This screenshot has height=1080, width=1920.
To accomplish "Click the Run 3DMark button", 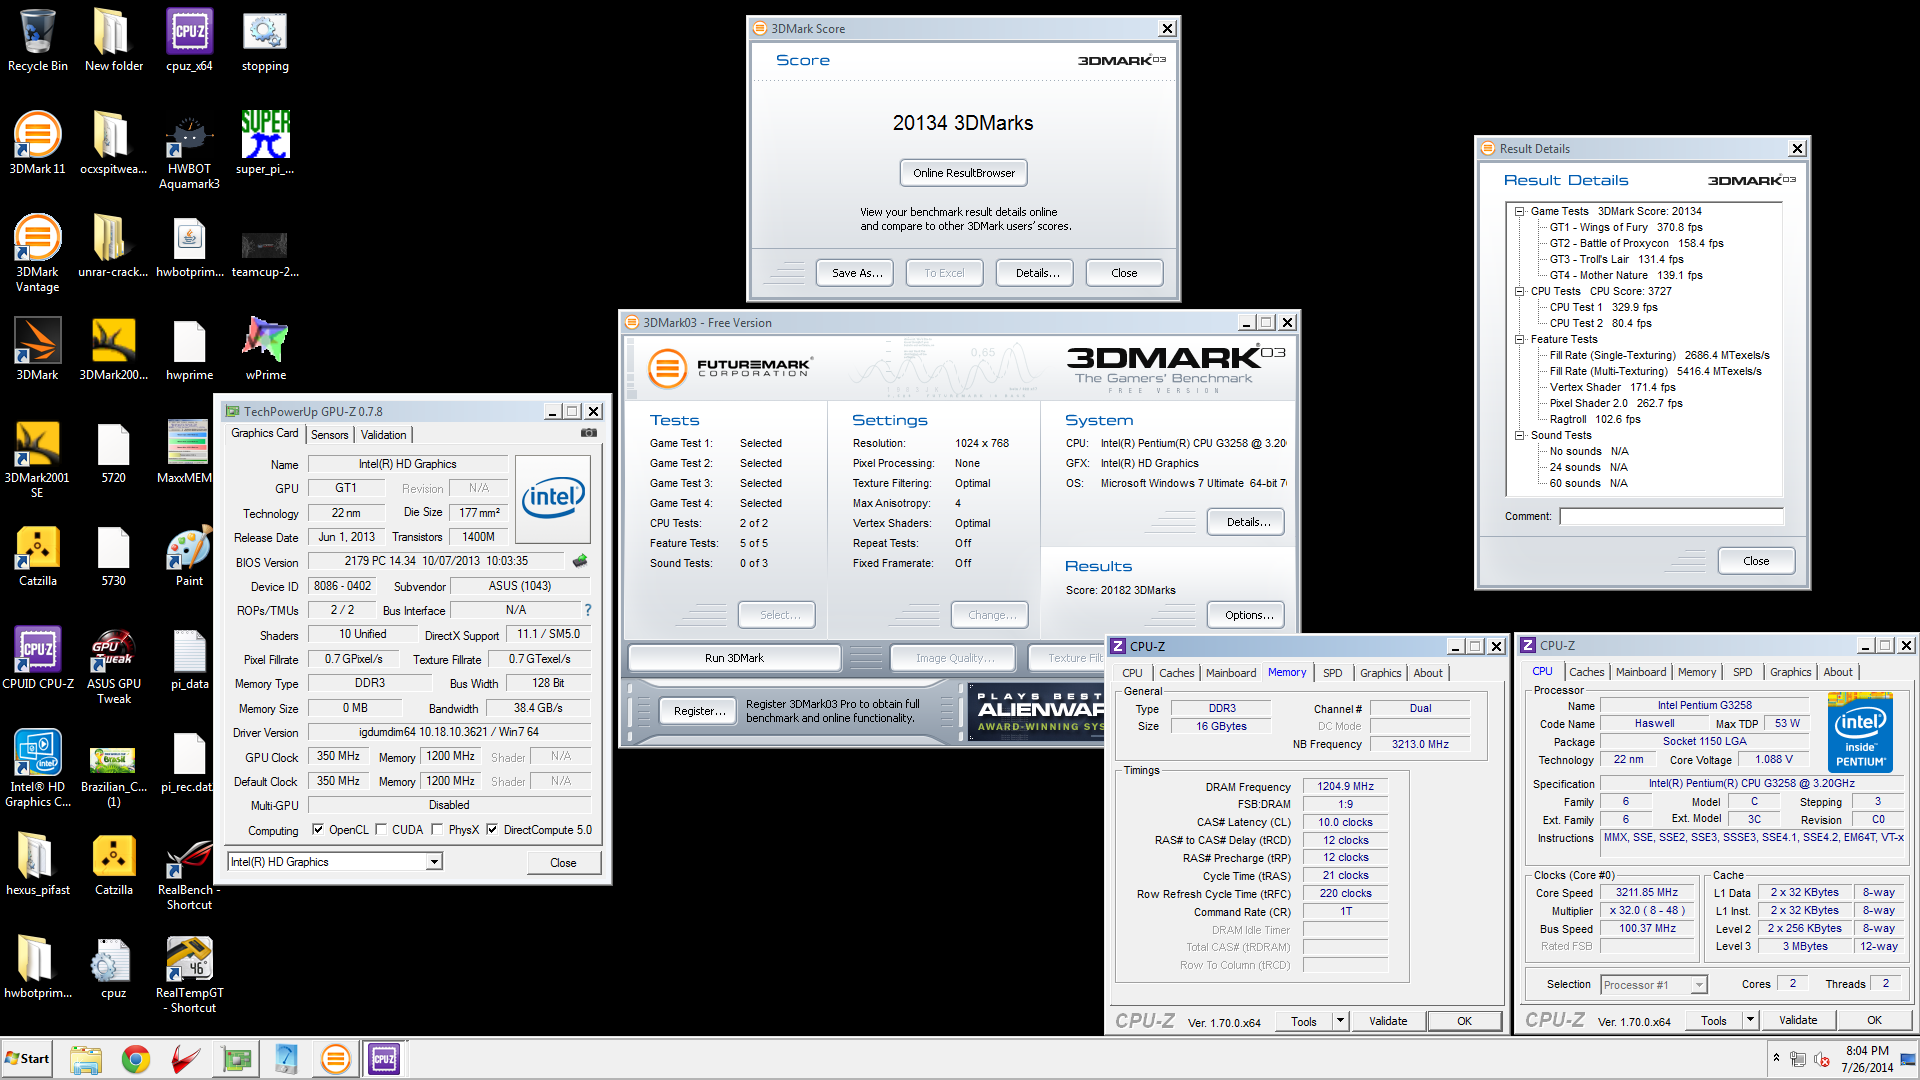I will pos(734,658).
